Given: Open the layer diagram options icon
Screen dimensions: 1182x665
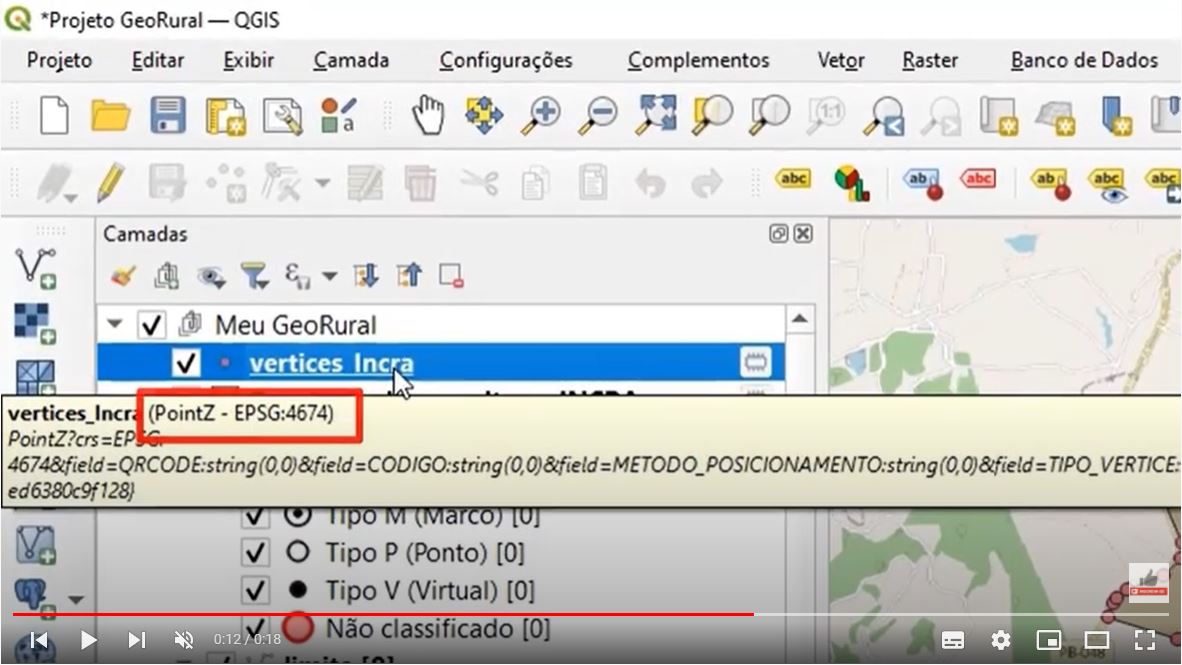Looking at the screenshot, I should point(852,183).
